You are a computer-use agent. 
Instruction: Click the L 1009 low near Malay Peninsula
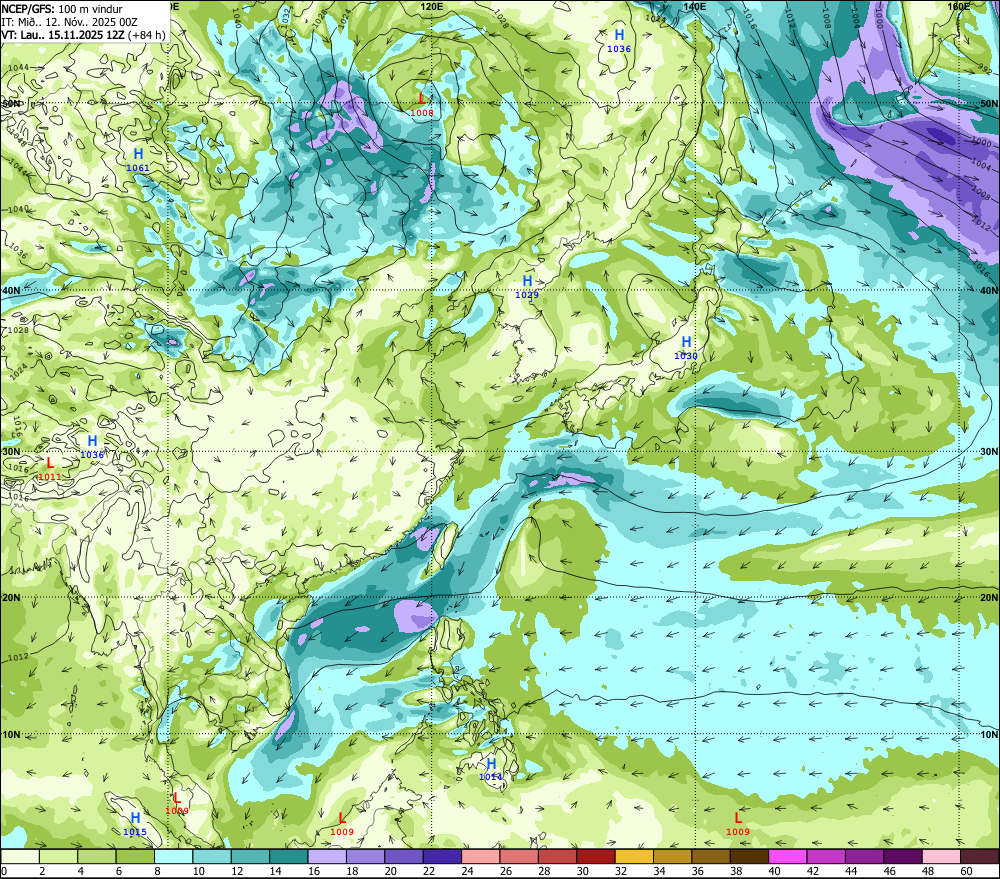(177, 803)
